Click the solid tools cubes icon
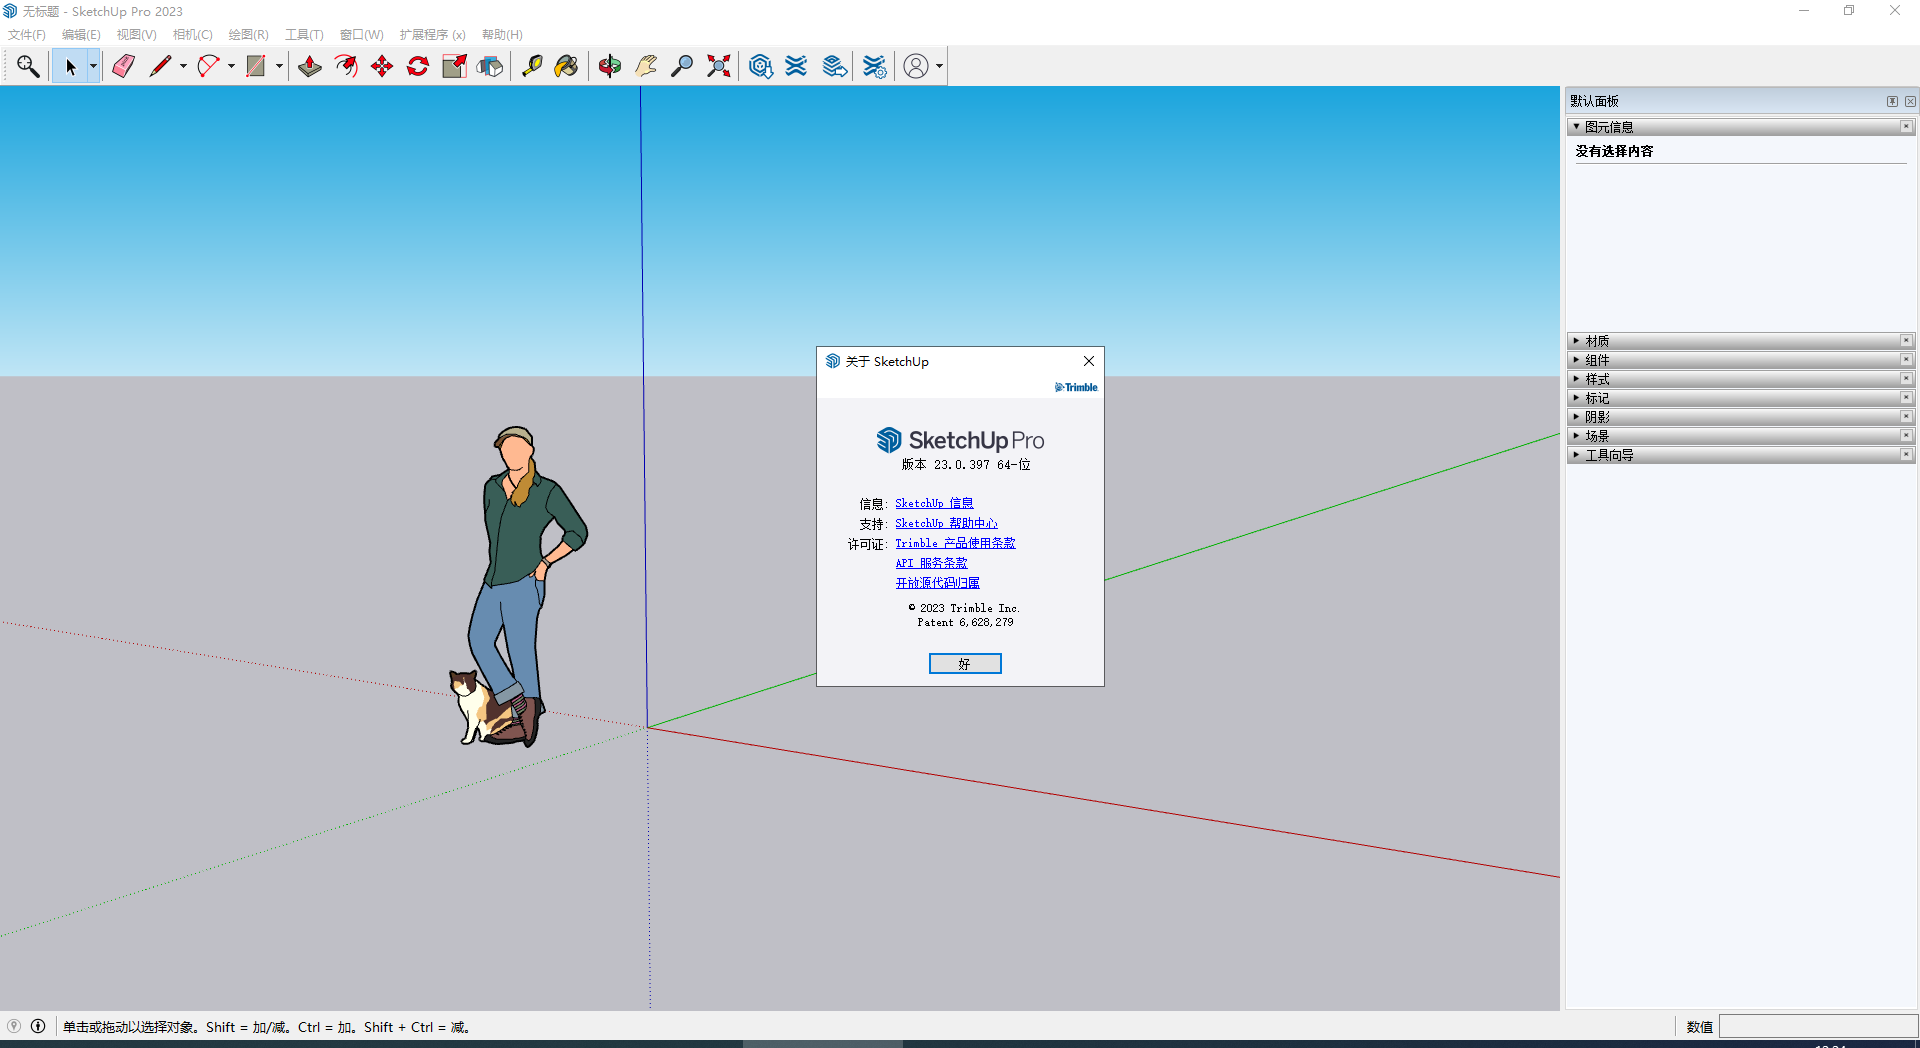Image resolution: width=1920 pixels, height=1048 pixels. (490, 66)
